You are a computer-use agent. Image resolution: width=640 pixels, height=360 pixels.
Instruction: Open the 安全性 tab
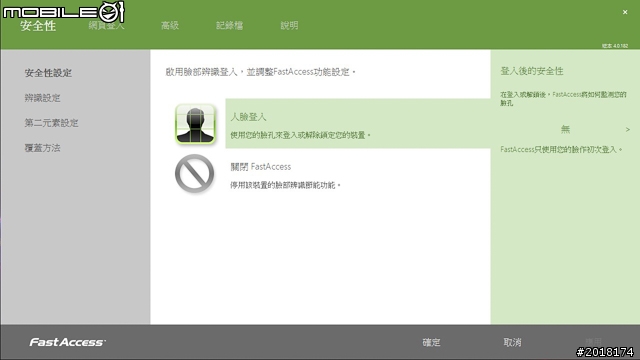pyautogui.click(x=38, y=26)
